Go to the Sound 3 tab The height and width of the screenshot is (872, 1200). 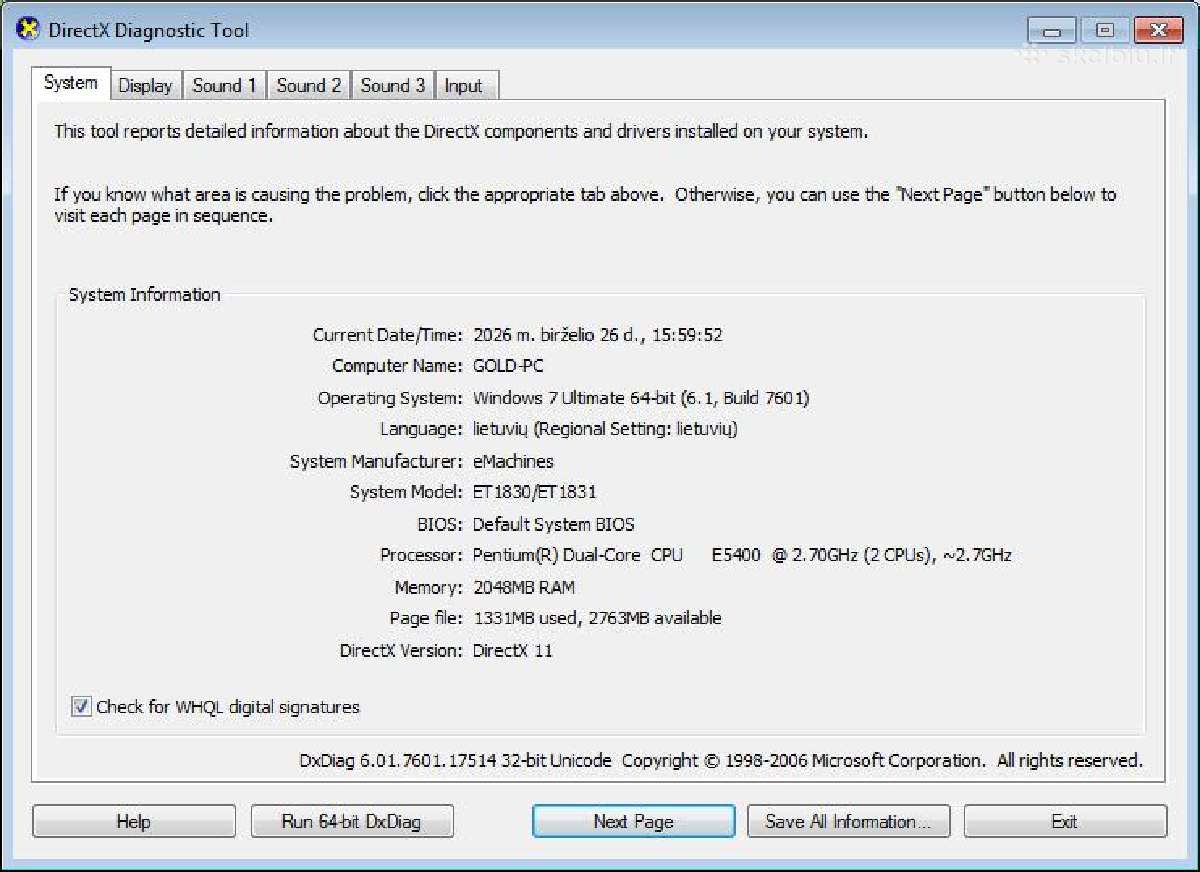(393, 86)
